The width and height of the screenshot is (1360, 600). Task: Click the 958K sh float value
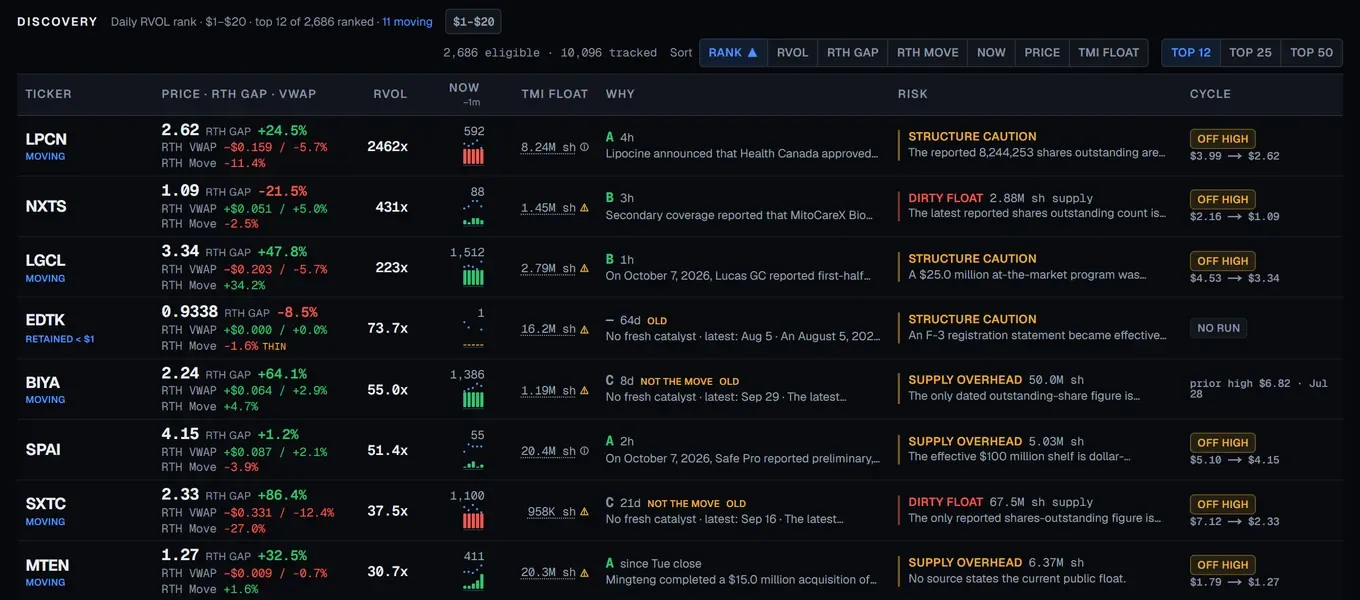pos(552,512)
